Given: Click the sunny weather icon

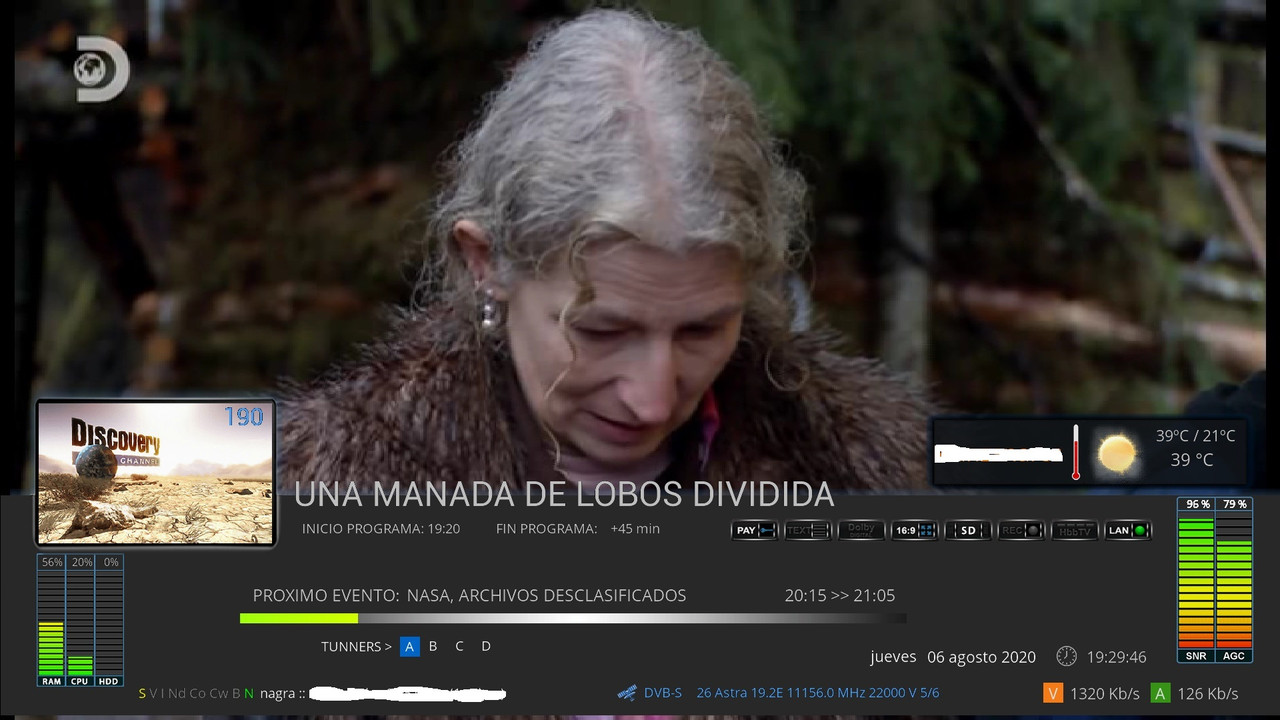Looking at the screenshot, I should [x=1117, y=454].
